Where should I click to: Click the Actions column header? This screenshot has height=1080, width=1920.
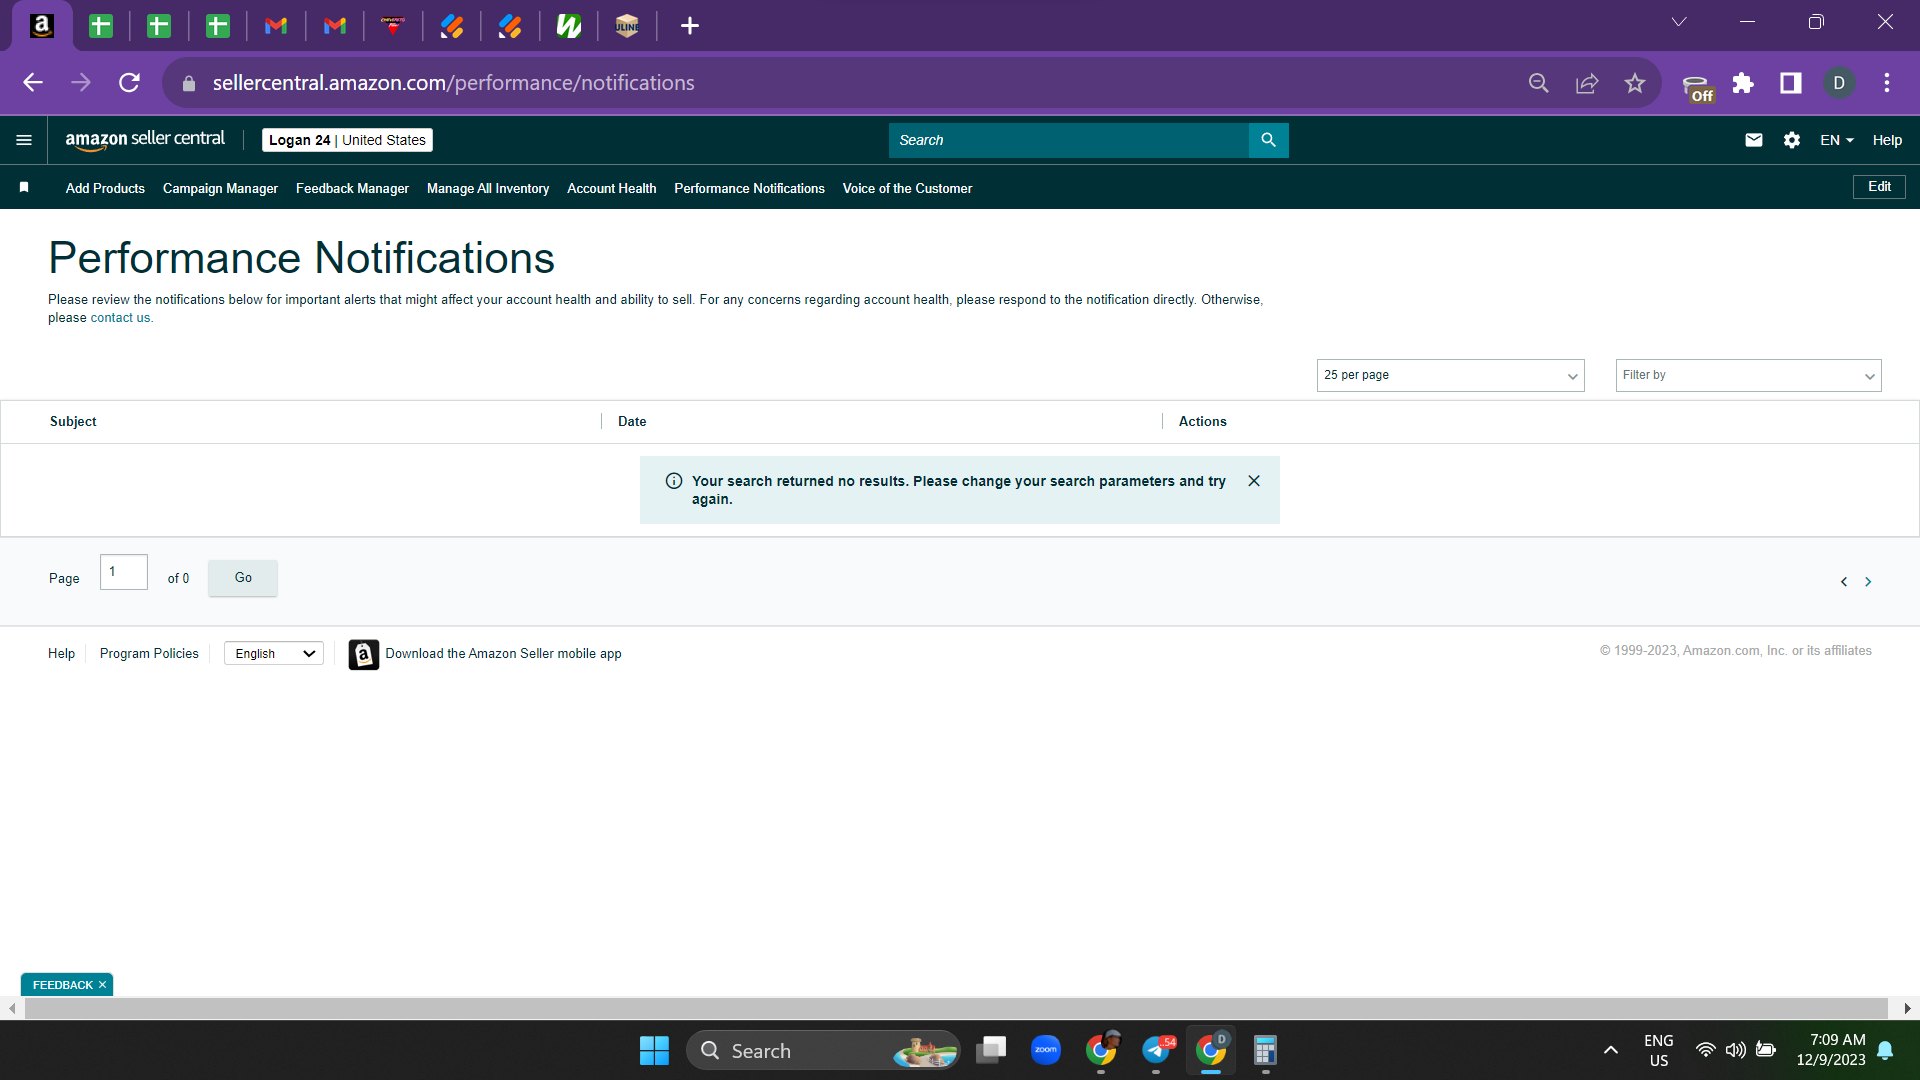point(1202,422)
